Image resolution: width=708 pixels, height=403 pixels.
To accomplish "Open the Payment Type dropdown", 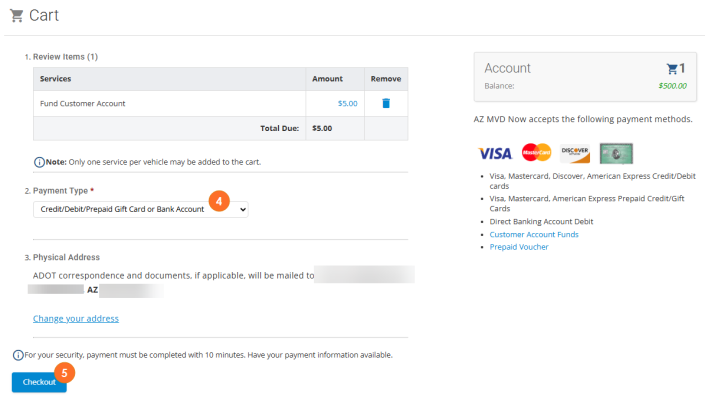I will (141, 209).
